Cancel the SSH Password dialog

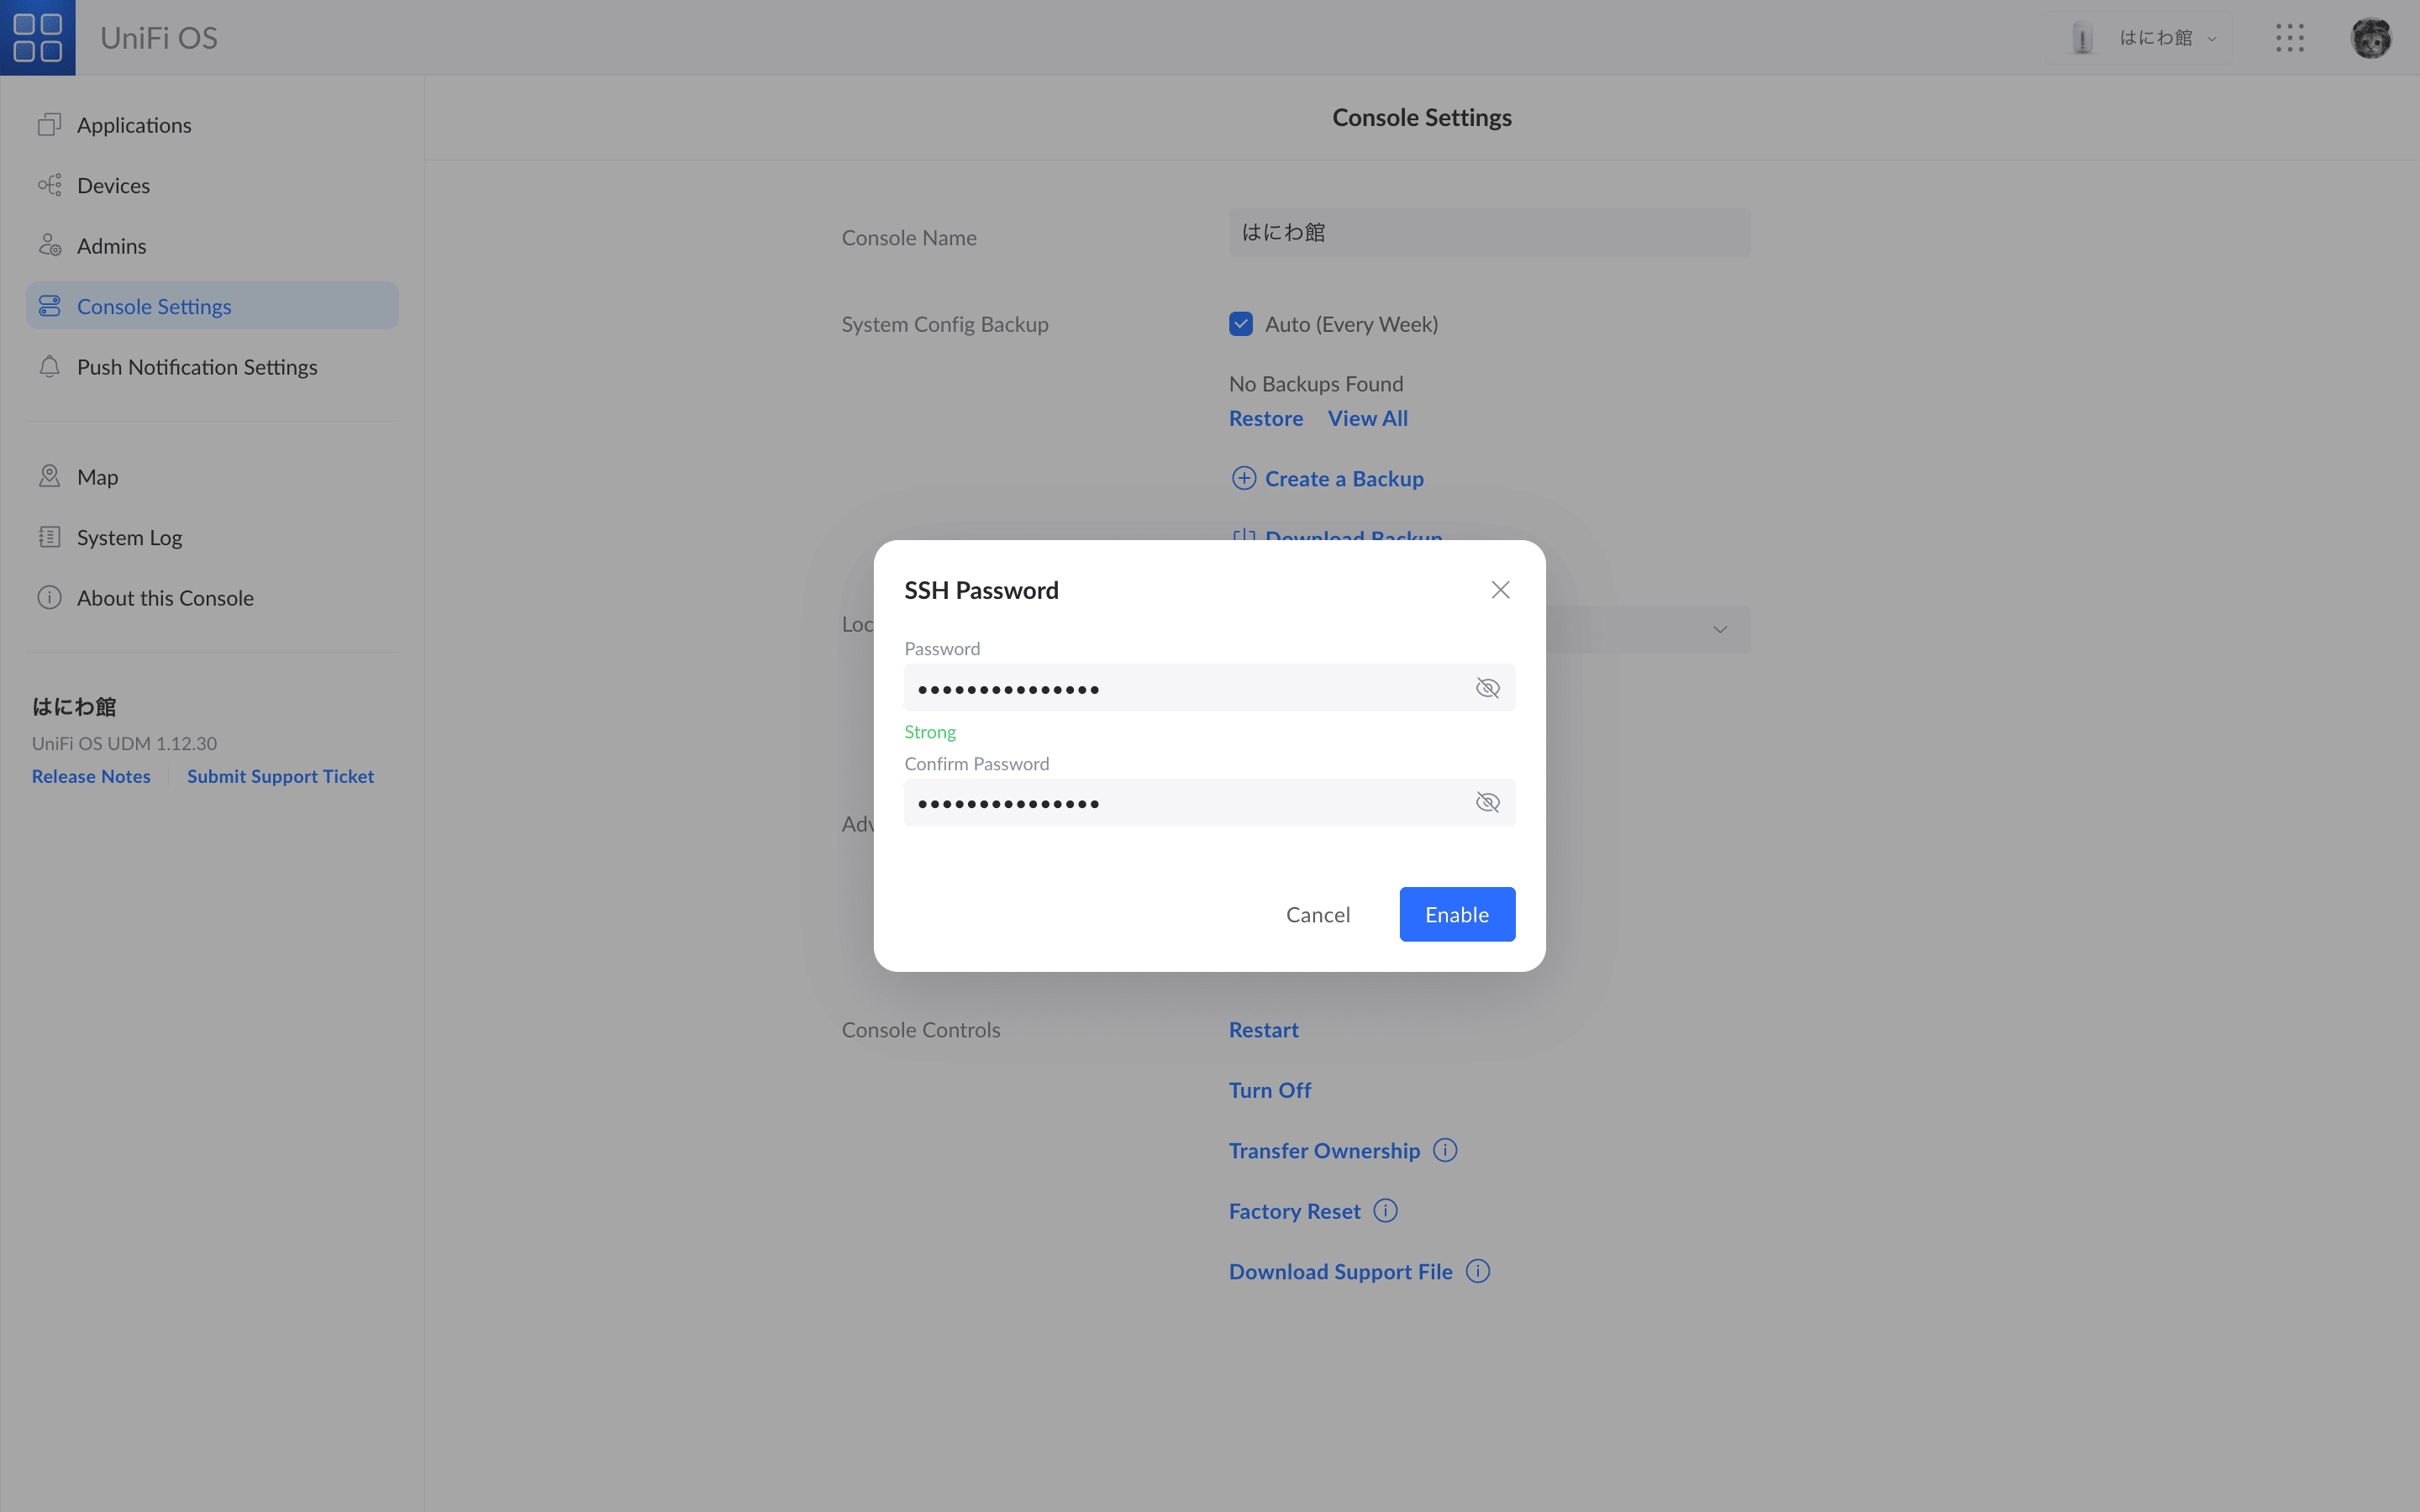(1317, 915)
